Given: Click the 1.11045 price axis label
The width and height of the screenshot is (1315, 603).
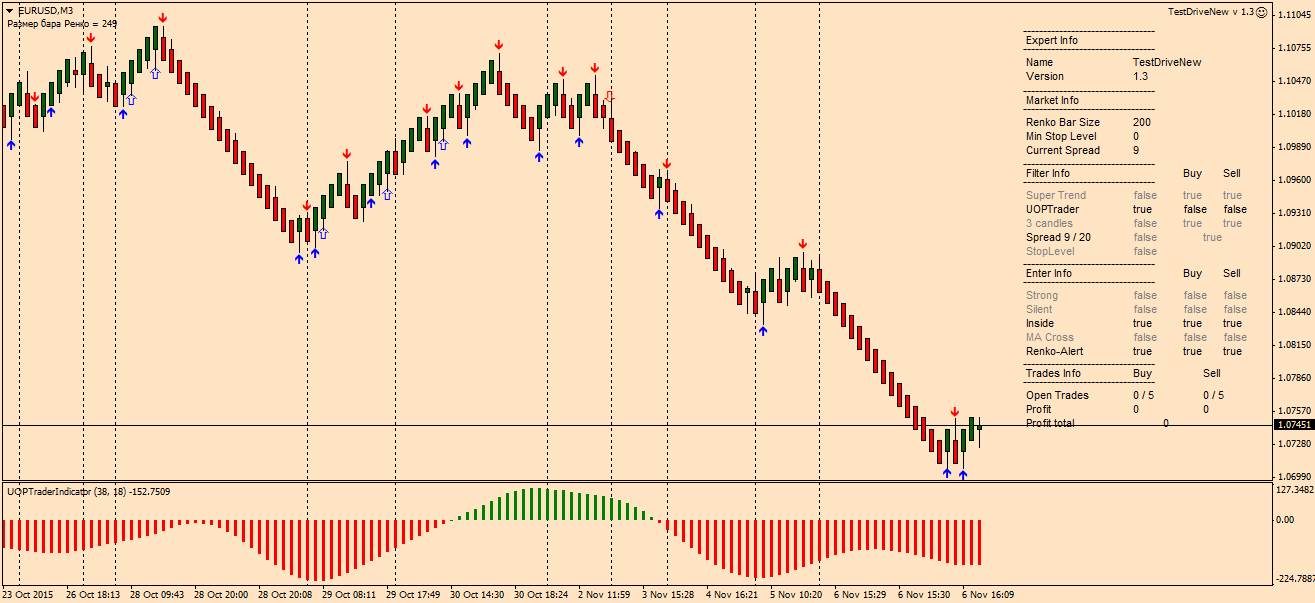Looking at the screenshot, I should (x=1294, y=14).
